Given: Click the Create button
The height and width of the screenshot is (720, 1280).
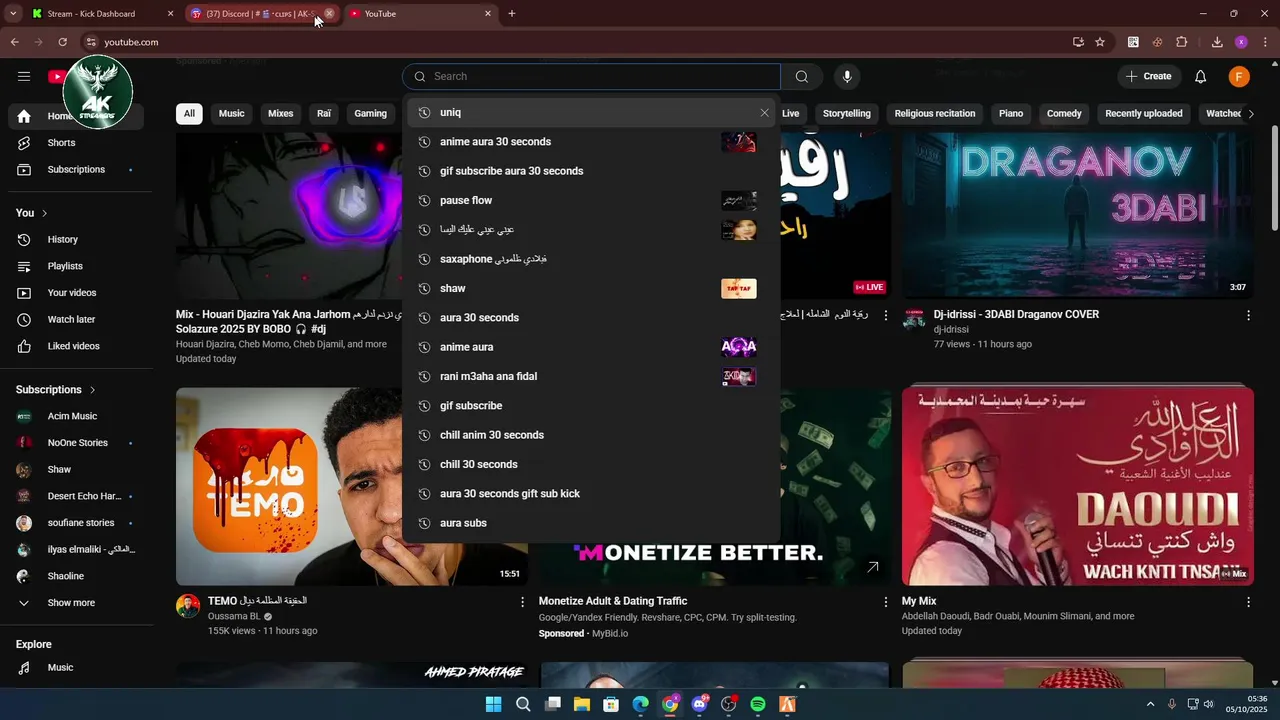Looking at the screenshot, I should pos(1149,77).
